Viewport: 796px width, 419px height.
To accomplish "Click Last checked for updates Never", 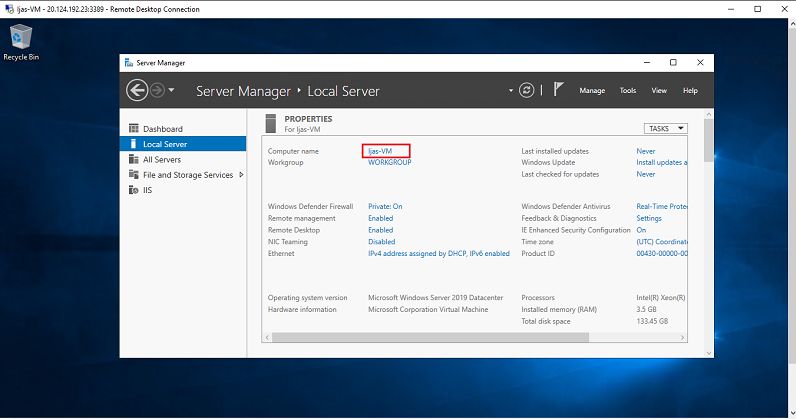I will coord(646,174).
